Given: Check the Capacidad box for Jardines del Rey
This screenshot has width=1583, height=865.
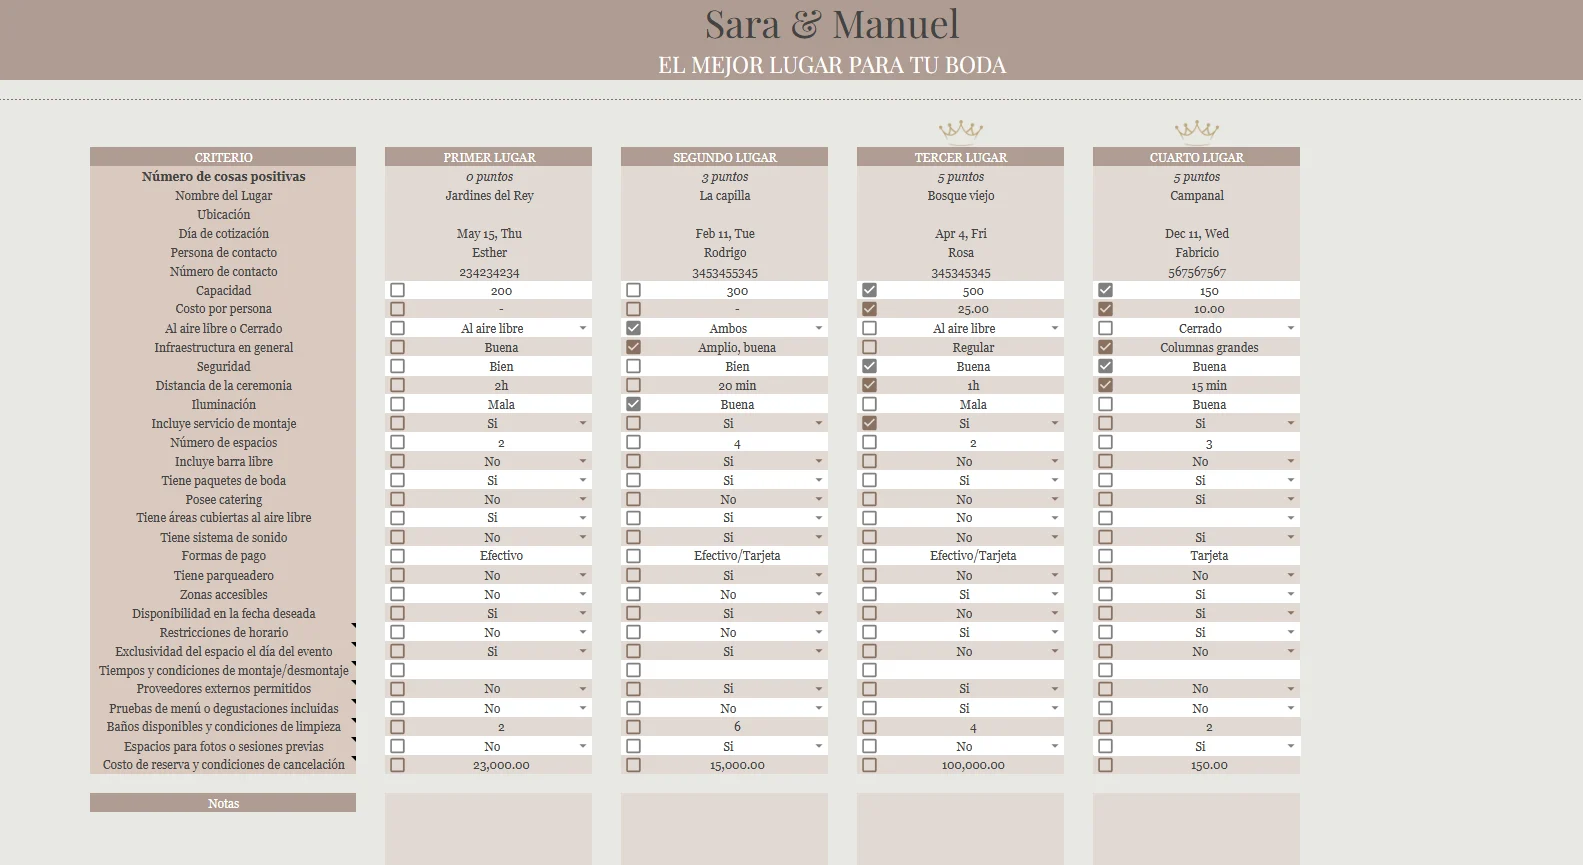Looking at the screenshot, I should tap(397, 290).
